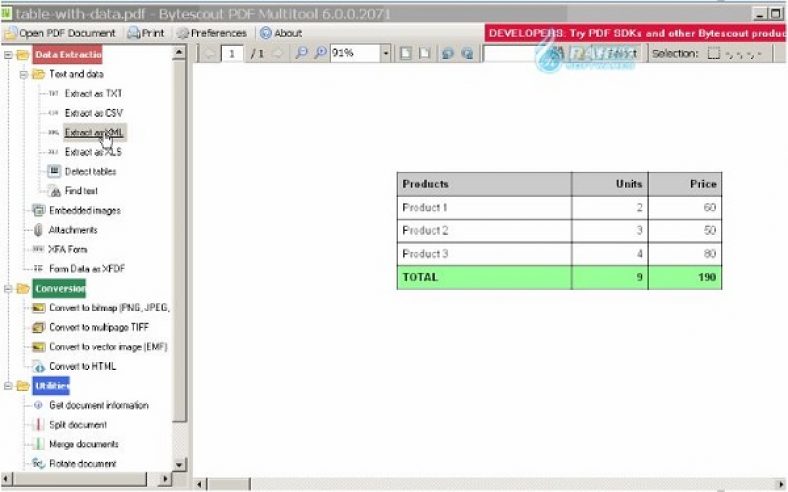Click the Convert to bitmap icon

[x=39, y=308]
